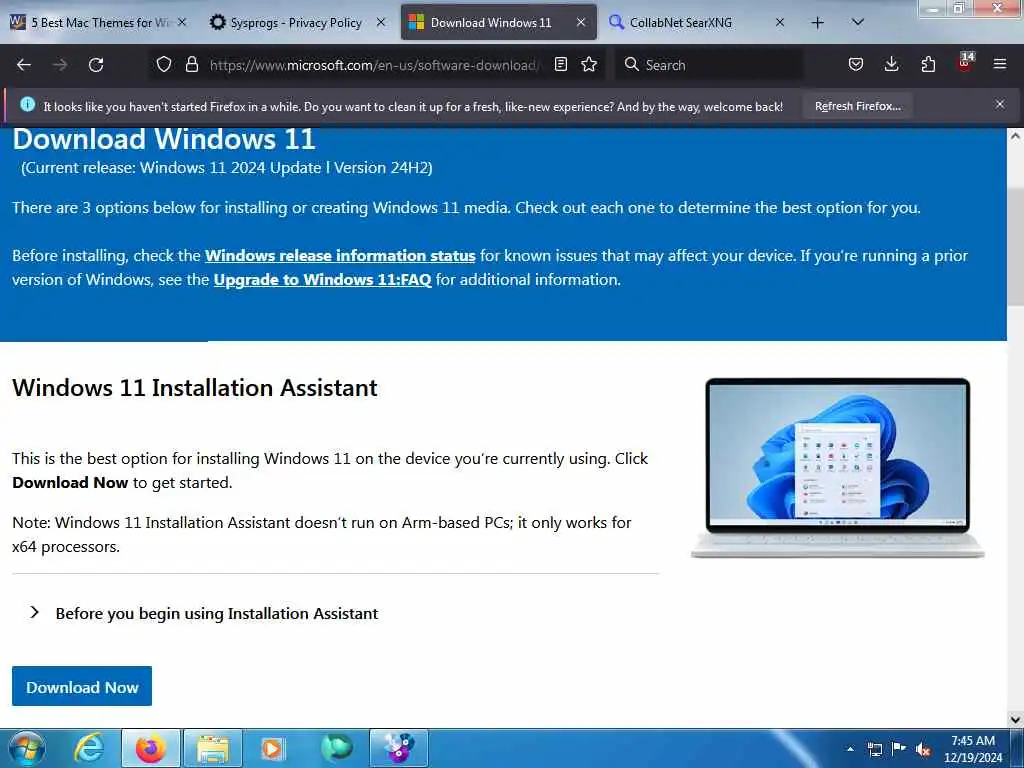Click the Windows 11 laptop image

[838, 468]
